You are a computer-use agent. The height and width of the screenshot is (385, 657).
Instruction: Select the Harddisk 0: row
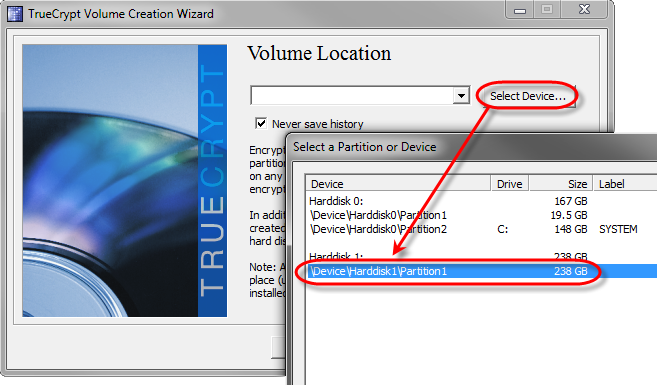[x=482, y=201]
